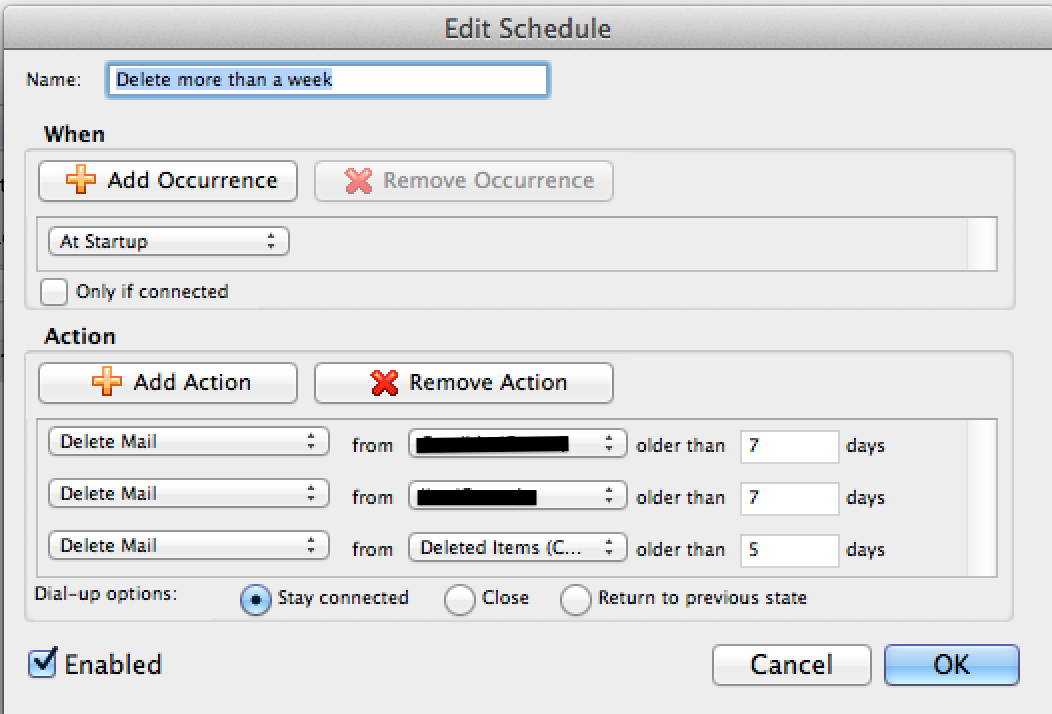Image resolution: width=1052 pixels, height=714 pixels.
Task: Click the action list scrollbar track
Action: (x=982, y=497)
